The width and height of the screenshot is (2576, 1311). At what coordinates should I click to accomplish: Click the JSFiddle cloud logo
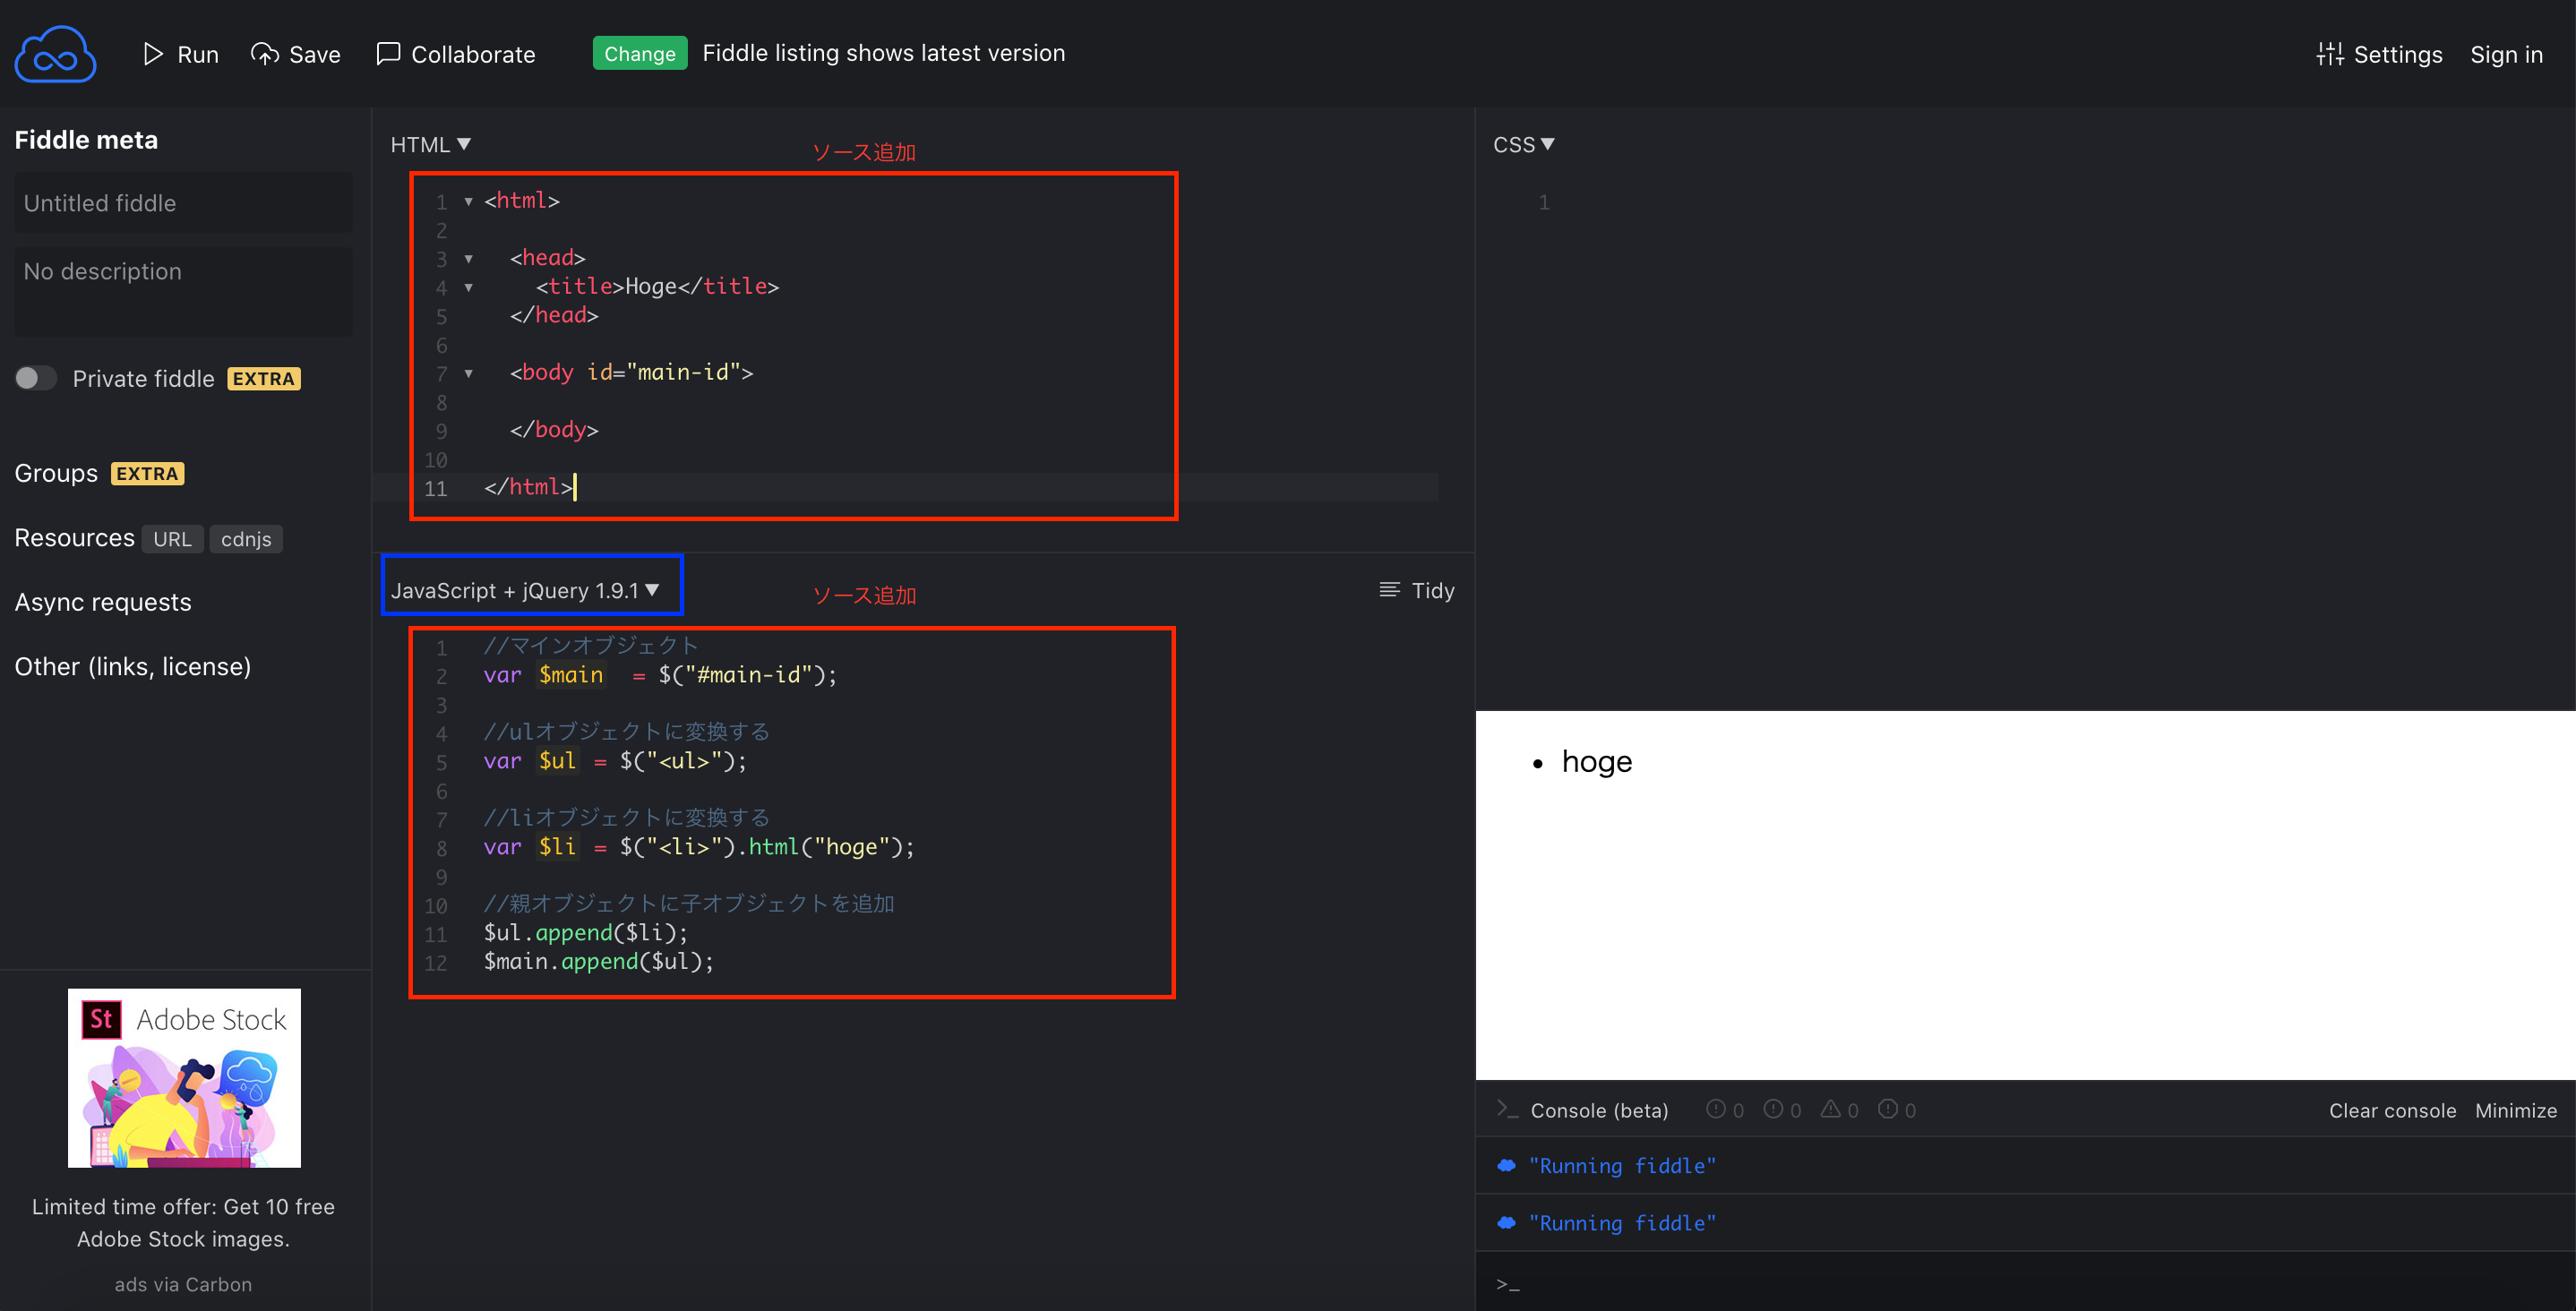click(x=55, y=54)
